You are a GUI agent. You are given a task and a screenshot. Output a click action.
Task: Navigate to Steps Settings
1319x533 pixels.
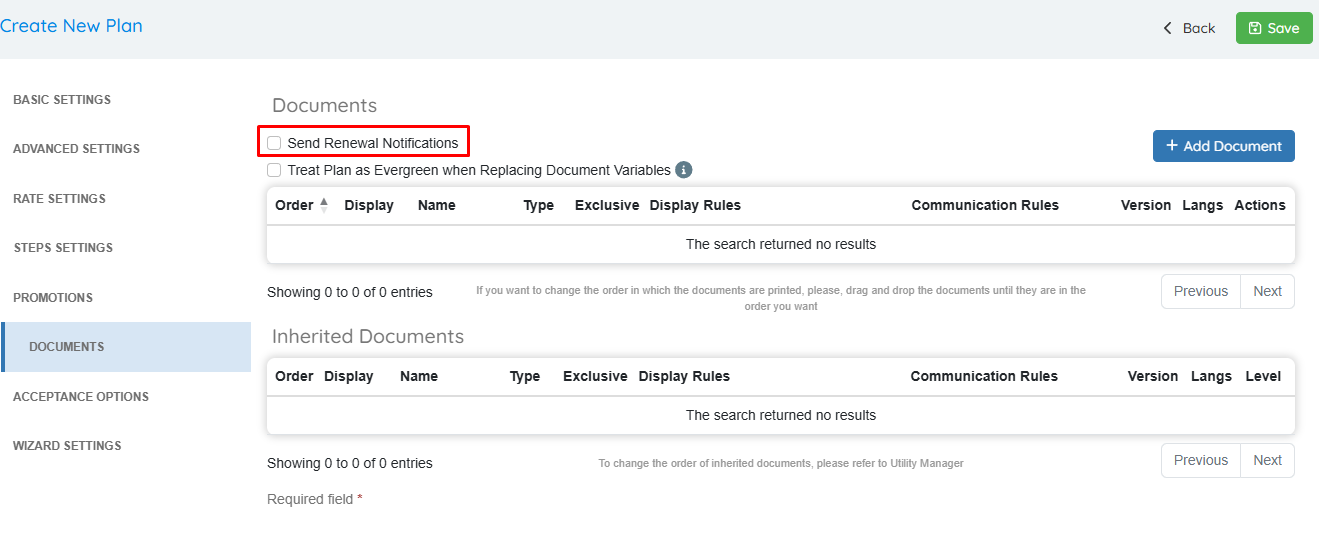coord(63,248)
